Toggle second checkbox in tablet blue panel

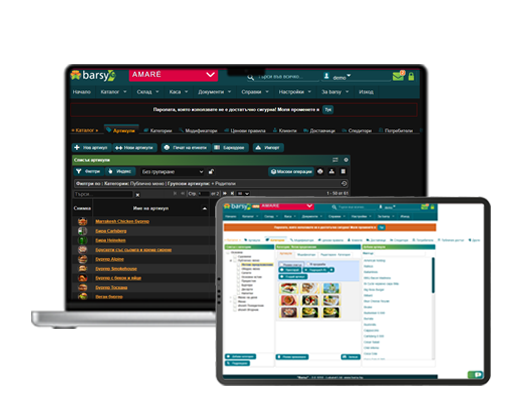[308, 264]
